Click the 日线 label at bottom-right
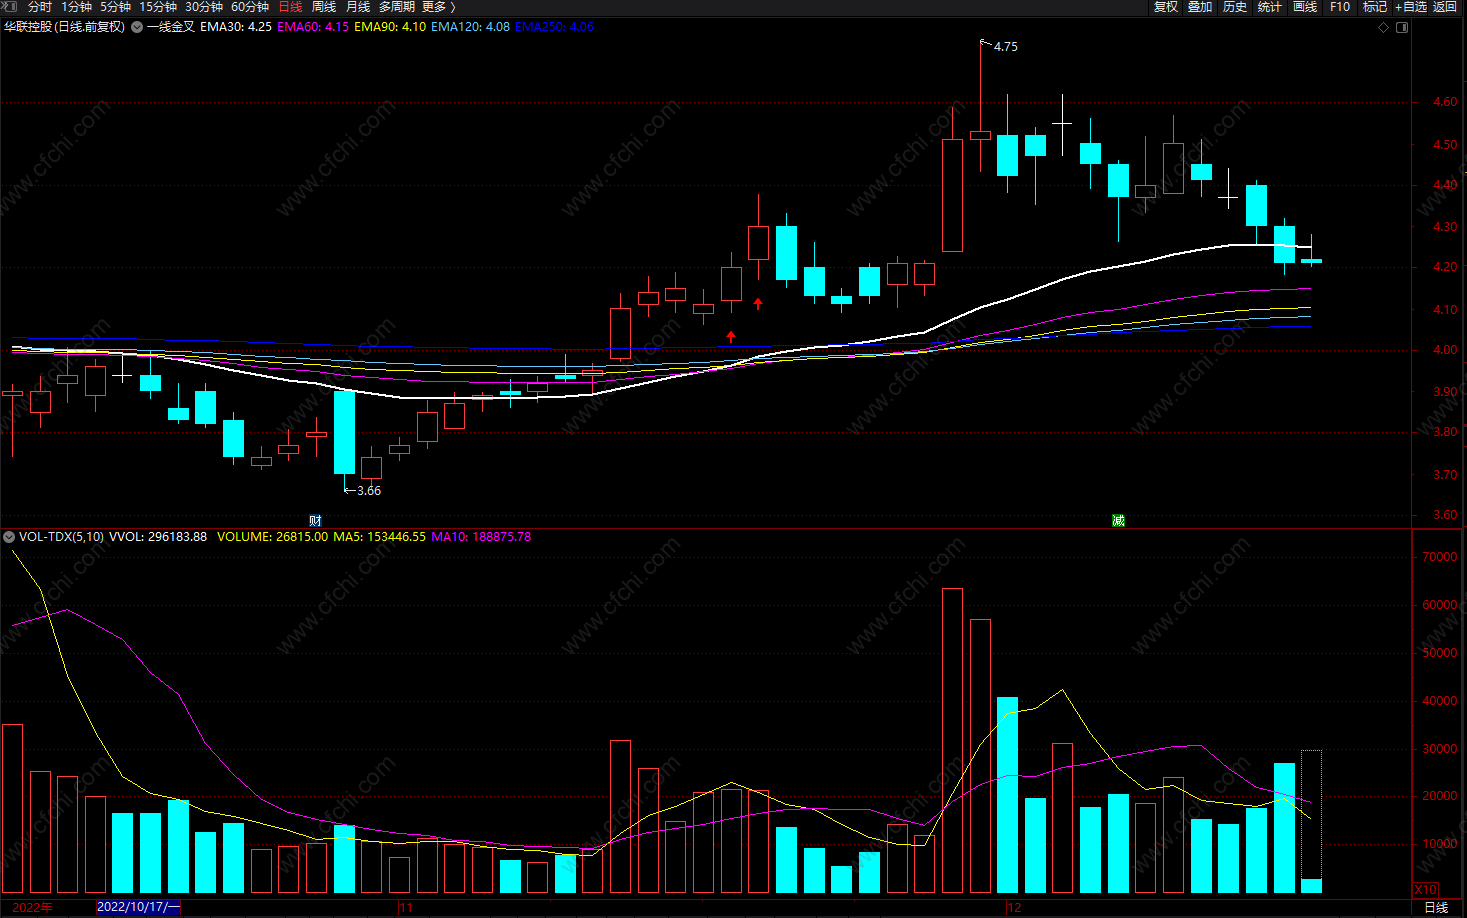 [x=1436, y=907]
